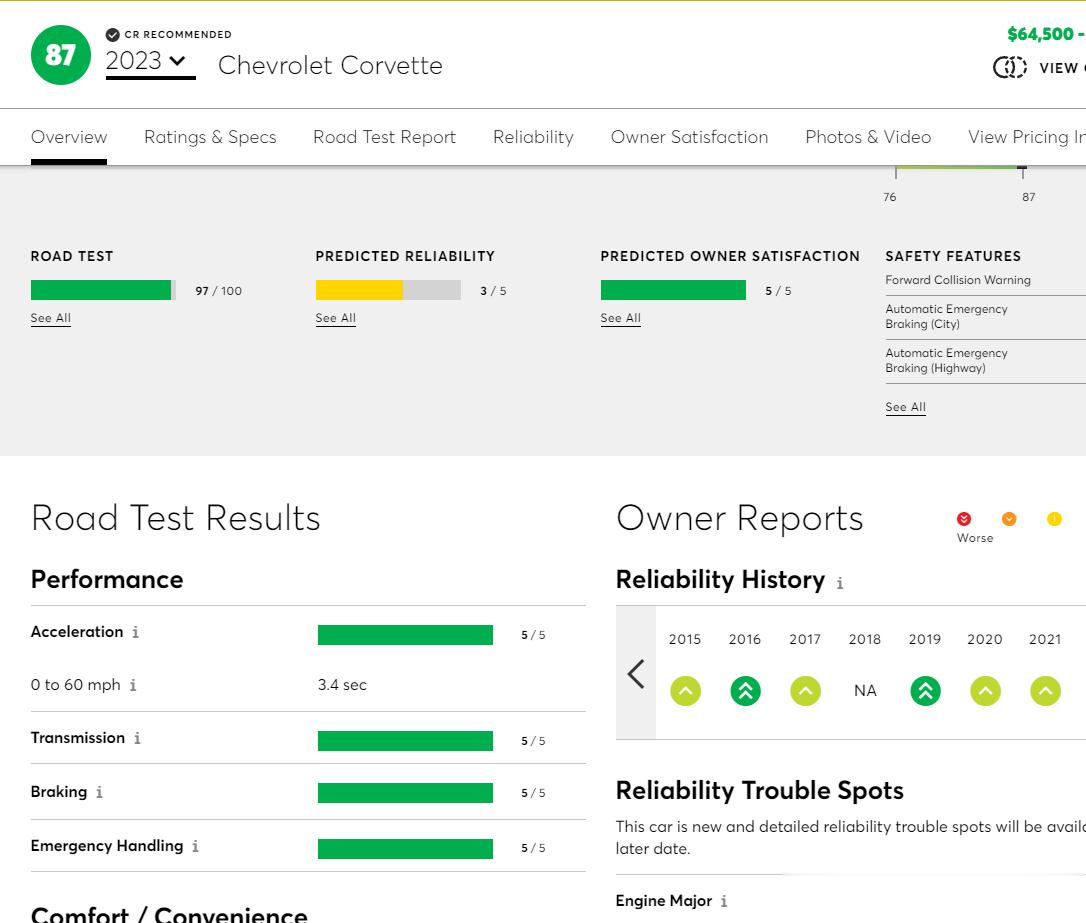Click See All under Predicted Reliability
The width and height of the screenshot is (1086, 923).
point(335,318)
